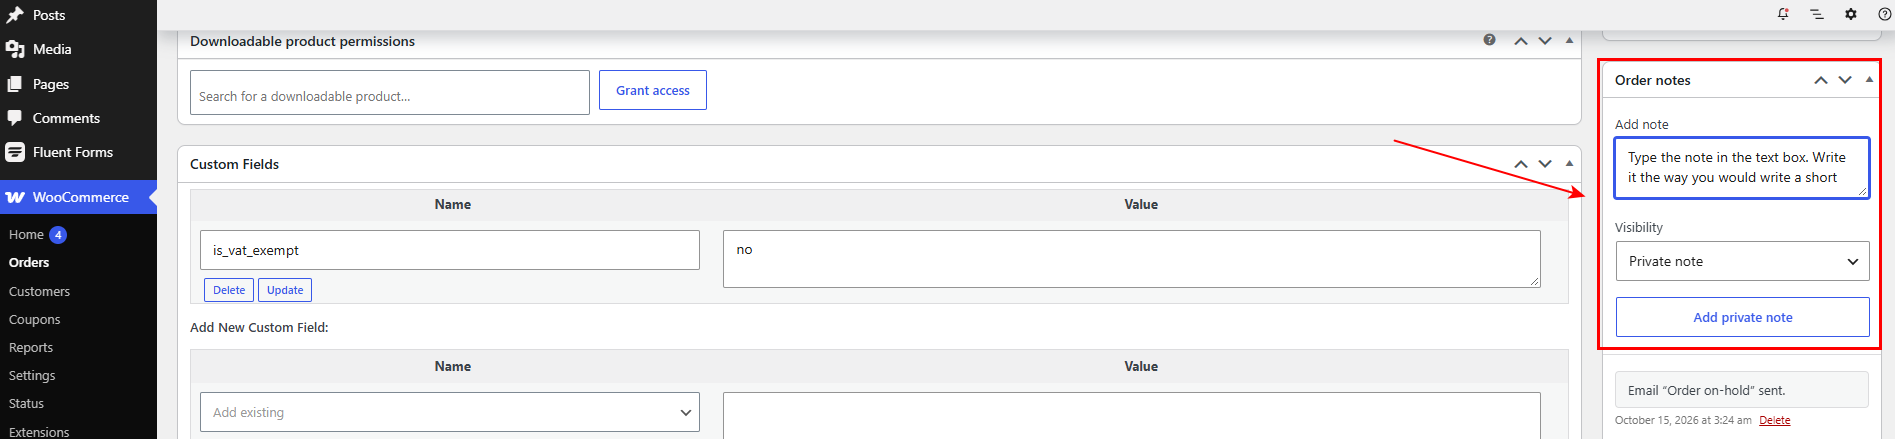Open the Pages icon in sidebar
Viewport: 1895px width, 439px height.
click(x=15, y=84)
